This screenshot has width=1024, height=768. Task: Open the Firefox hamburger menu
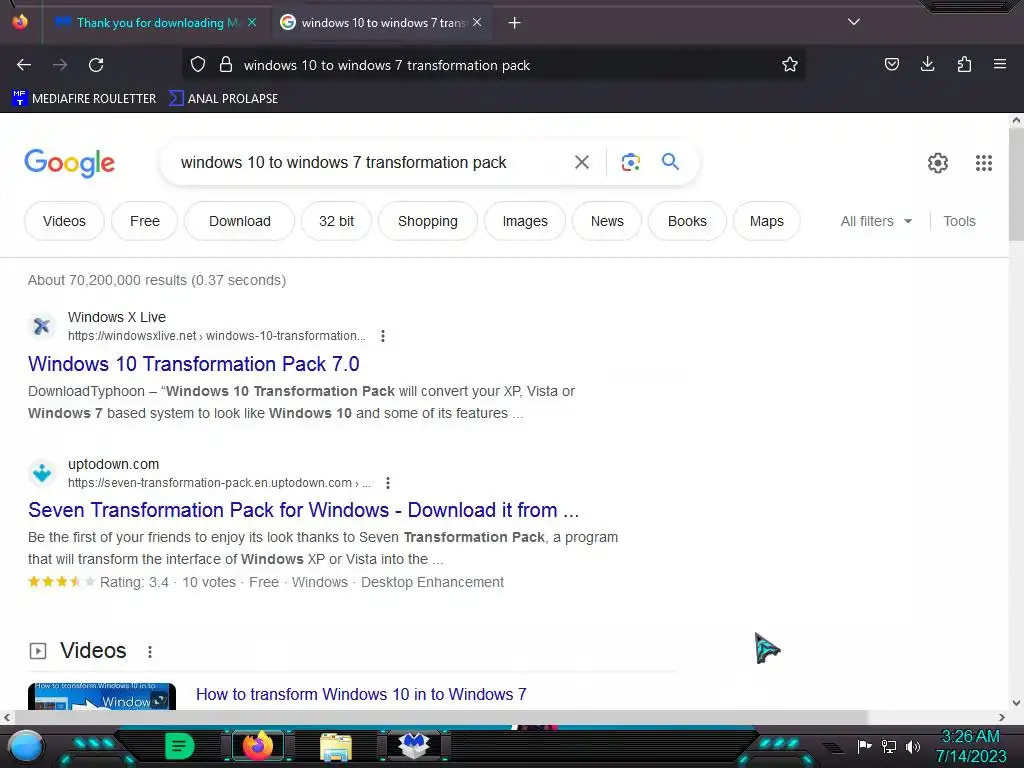coord(1000,64)
